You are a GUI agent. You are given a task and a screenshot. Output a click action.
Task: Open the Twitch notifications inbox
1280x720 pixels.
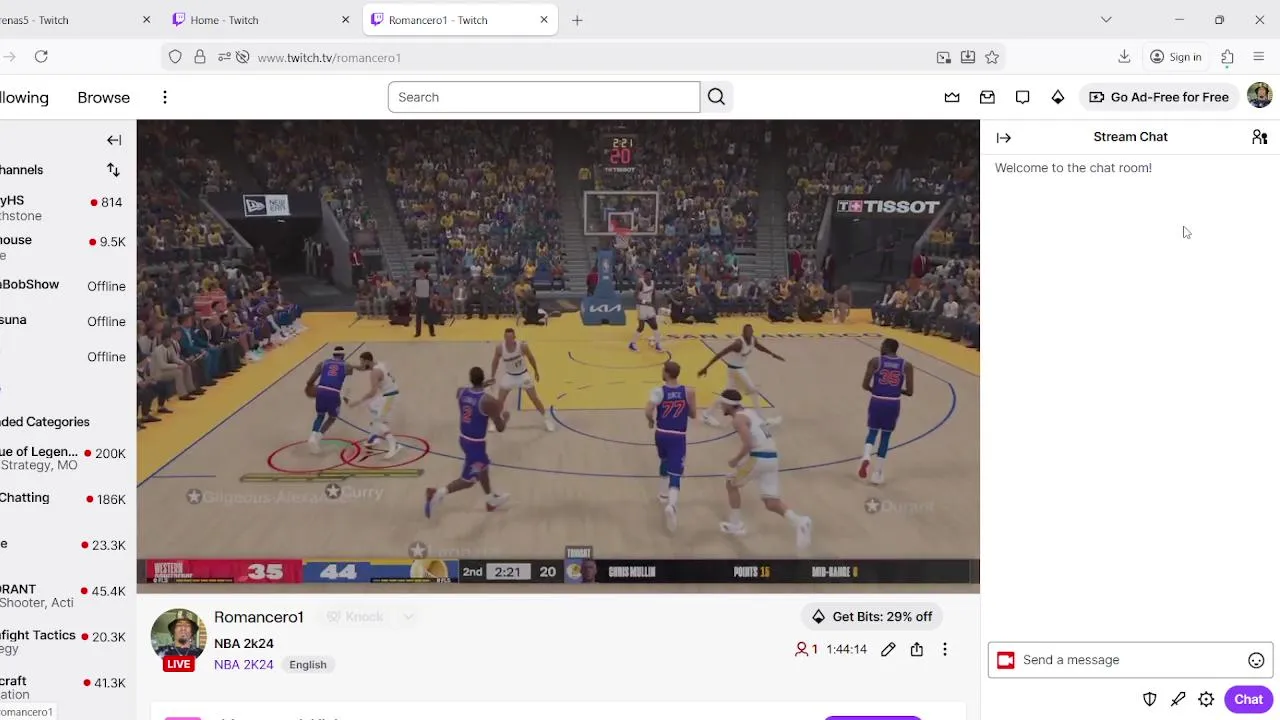(987, 97)
